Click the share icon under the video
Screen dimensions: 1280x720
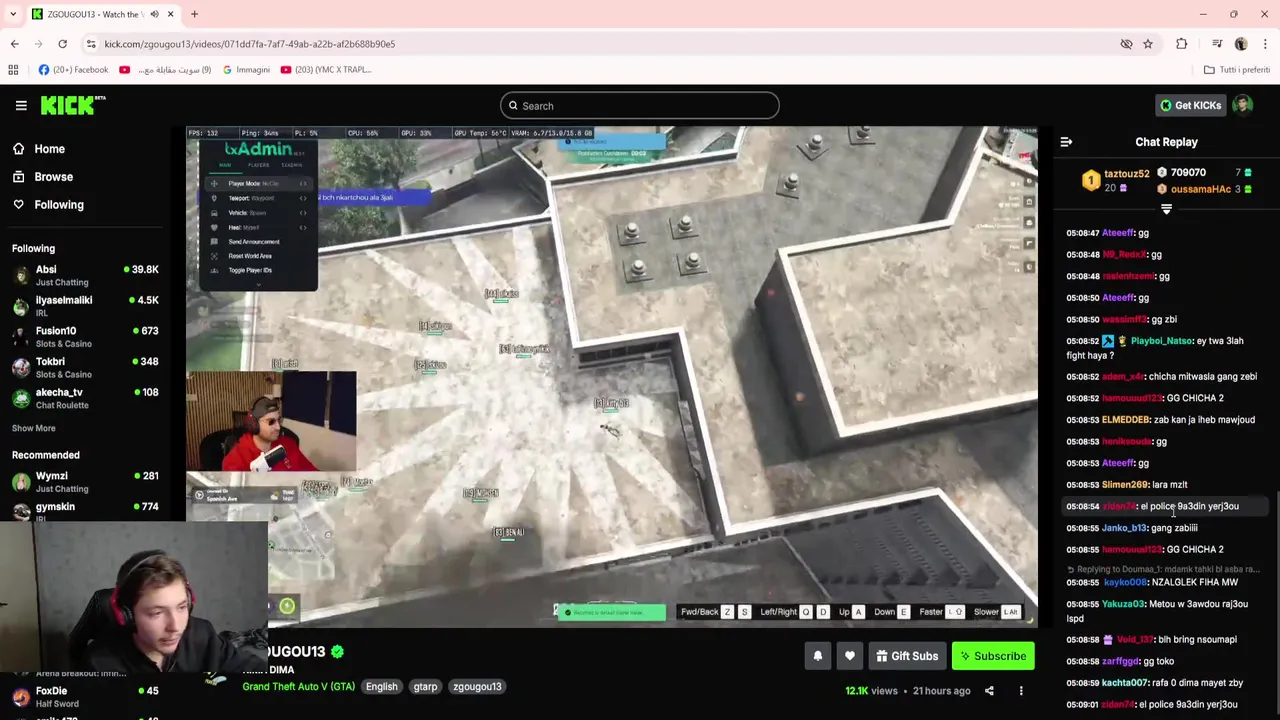(x=989, y=691)
